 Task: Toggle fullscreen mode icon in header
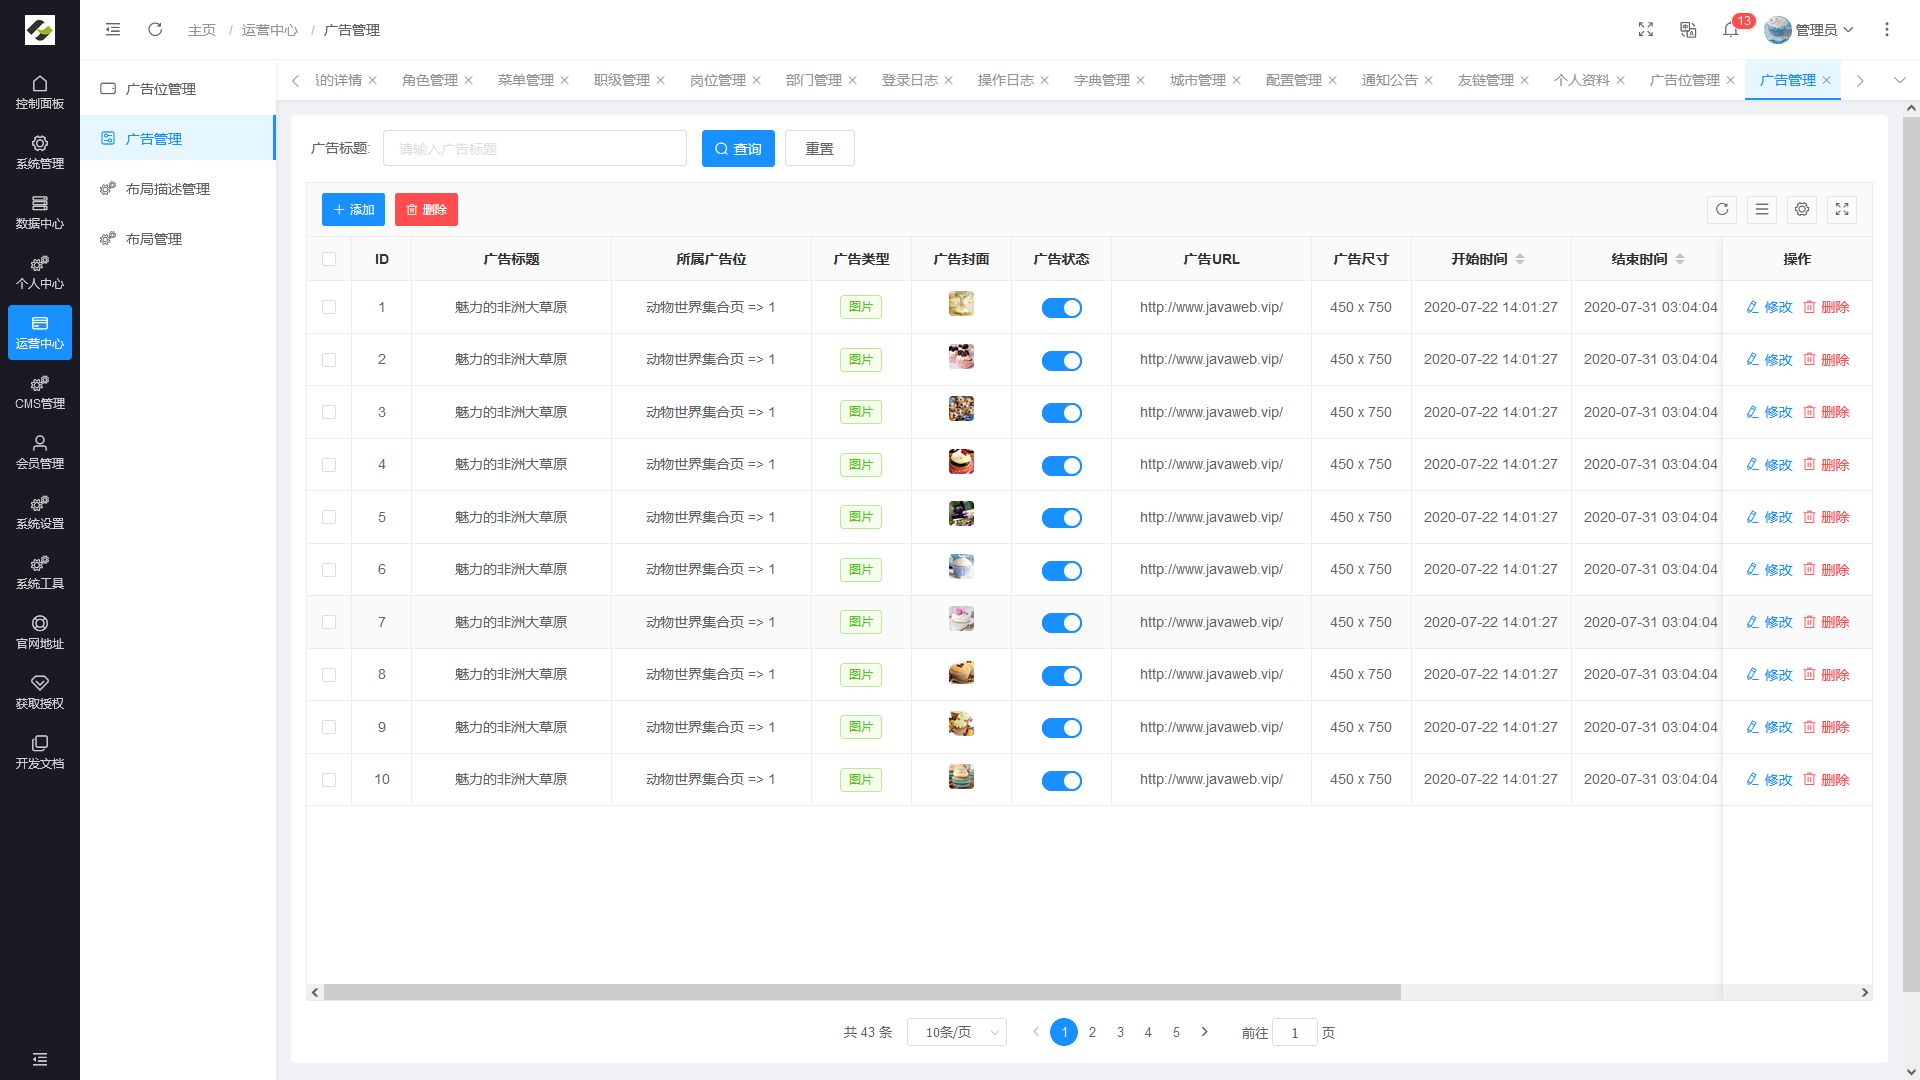[x=1646, y=30]
